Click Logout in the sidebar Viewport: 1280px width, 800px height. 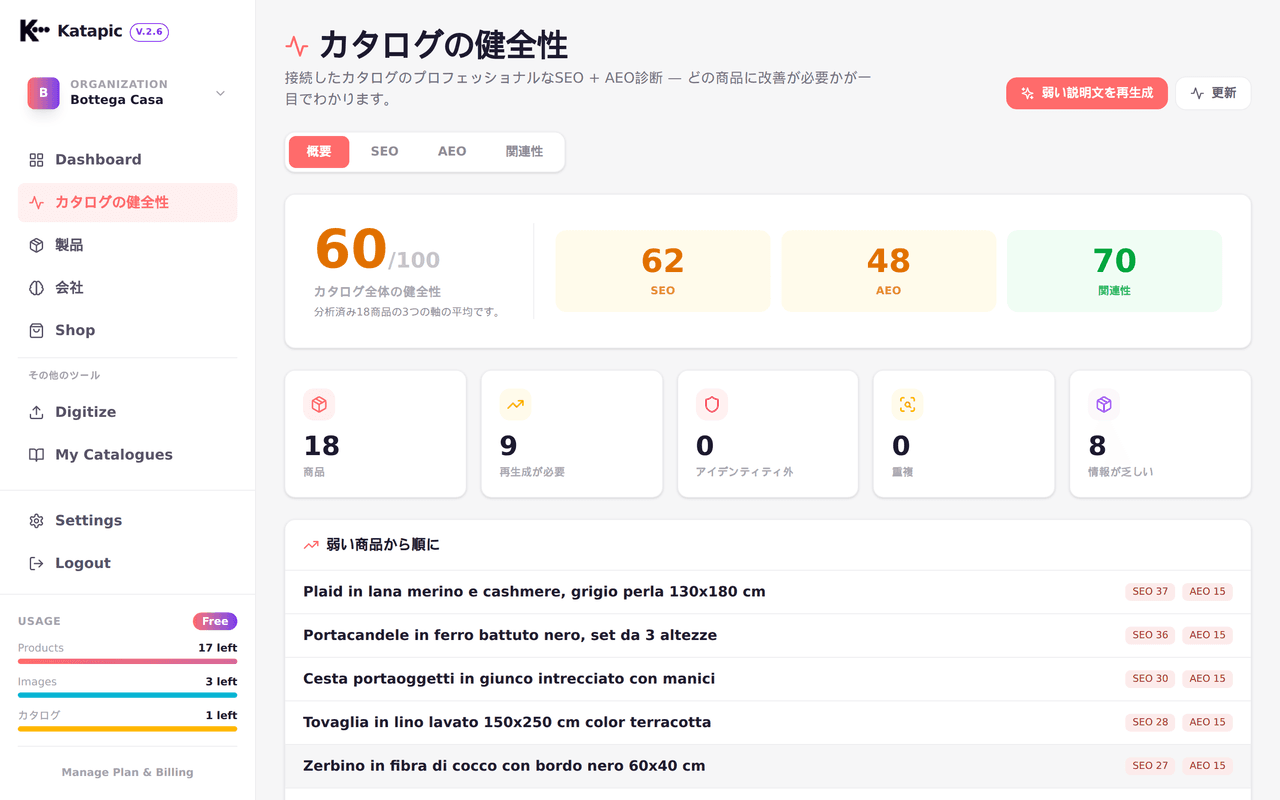pos(128,563)
